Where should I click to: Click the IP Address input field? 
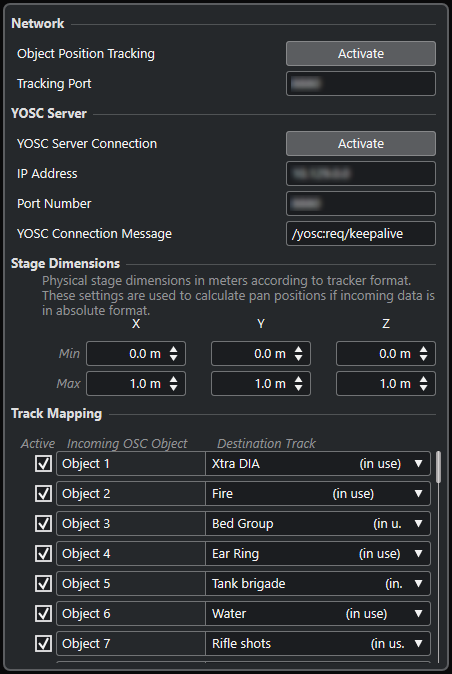tap(361, 174)
